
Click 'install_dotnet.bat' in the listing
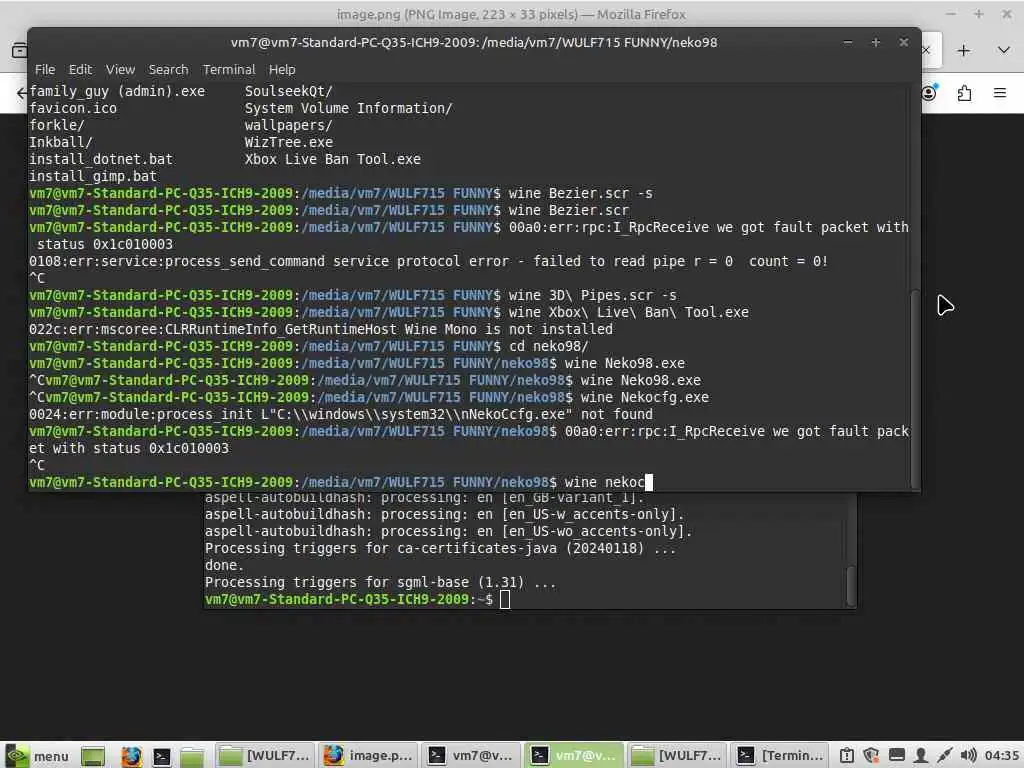coord(101,159)
